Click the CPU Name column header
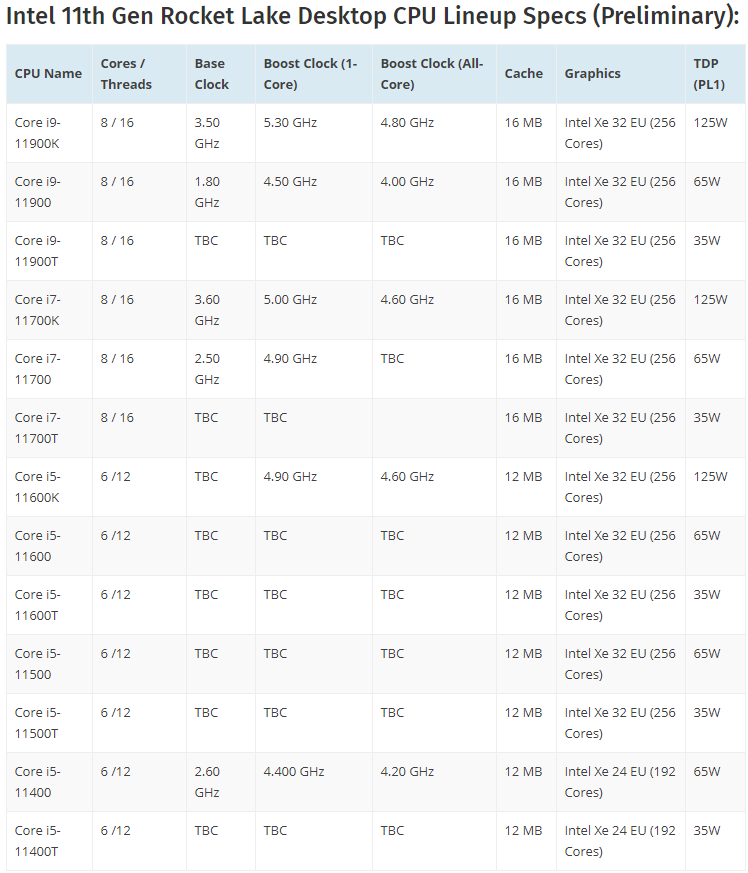The height and width of the screenshot is (873, 748). (48, 74)
